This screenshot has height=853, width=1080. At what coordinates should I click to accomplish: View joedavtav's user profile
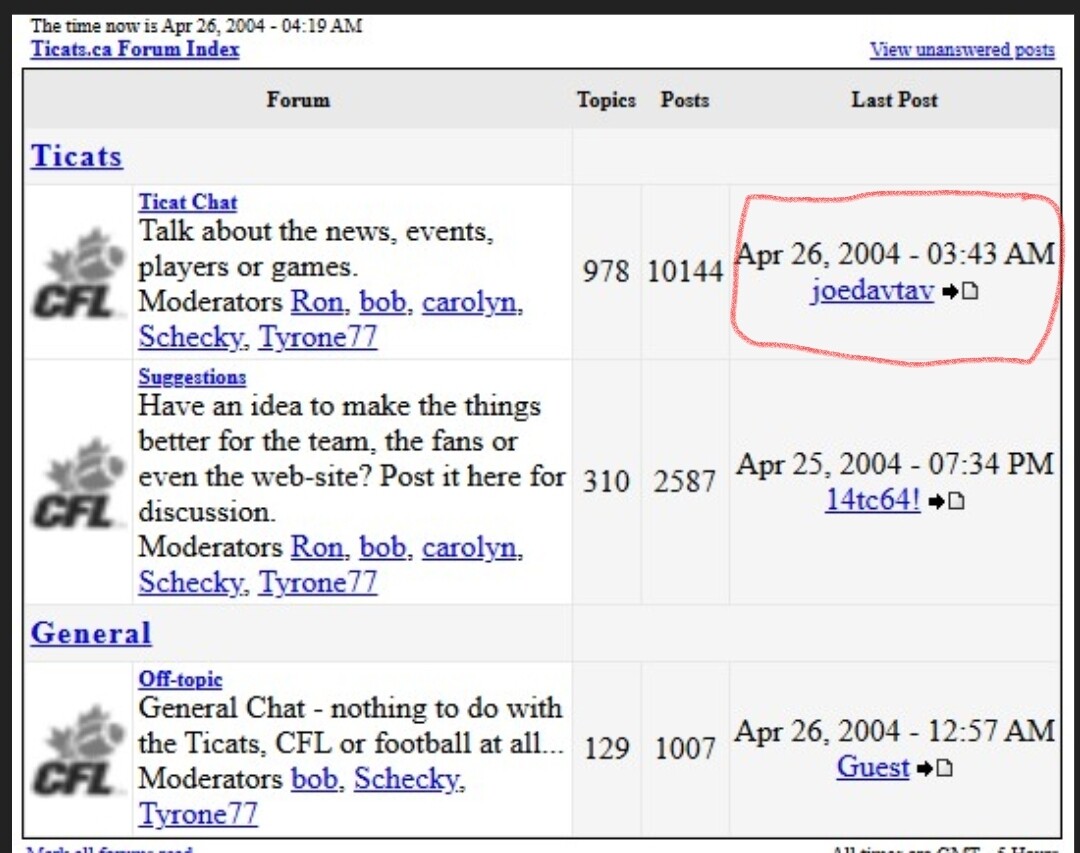(871, 292)
